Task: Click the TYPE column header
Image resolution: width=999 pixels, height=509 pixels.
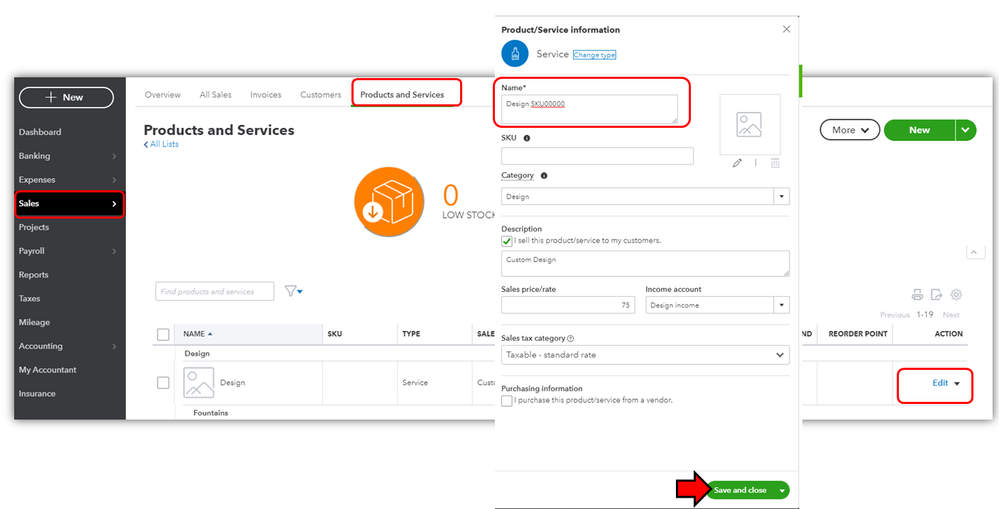Action: [411, 334]
